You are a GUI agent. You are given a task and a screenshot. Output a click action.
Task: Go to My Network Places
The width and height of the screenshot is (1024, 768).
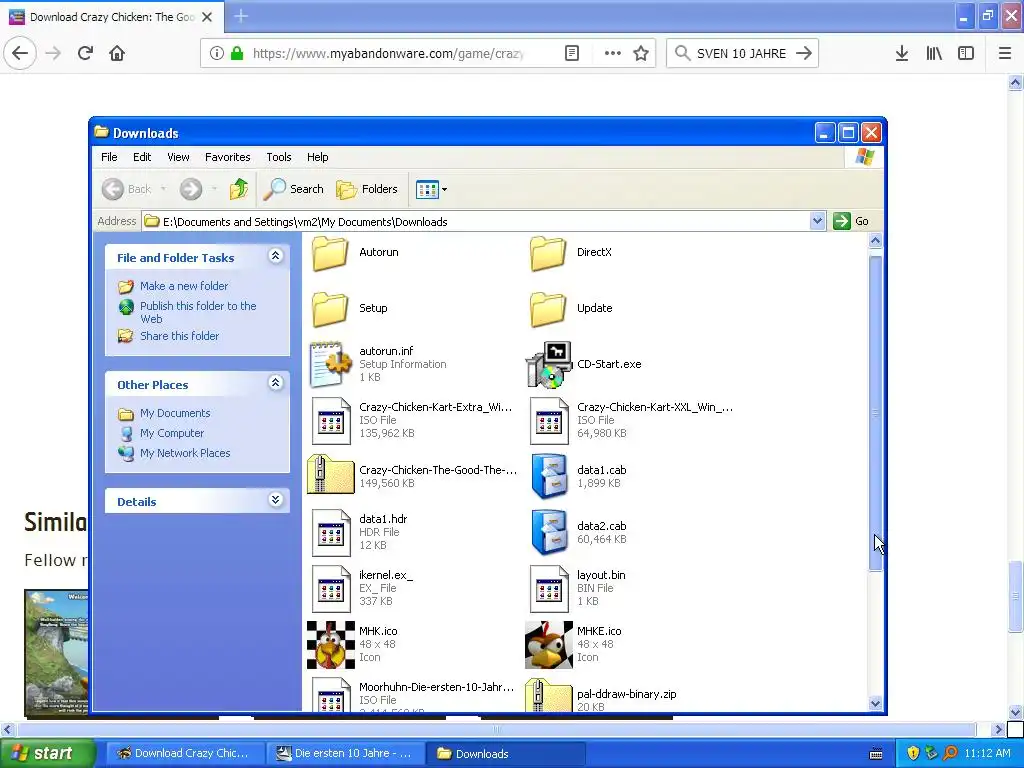185,453
